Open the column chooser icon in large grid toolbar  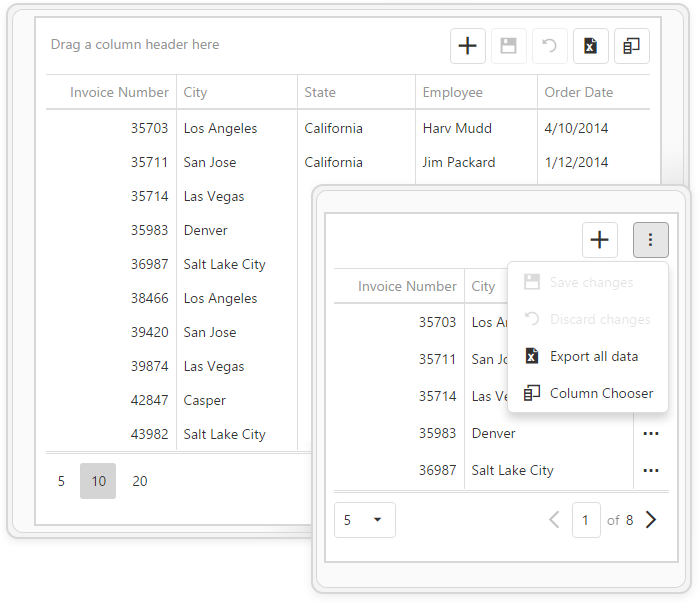point(631,46)
